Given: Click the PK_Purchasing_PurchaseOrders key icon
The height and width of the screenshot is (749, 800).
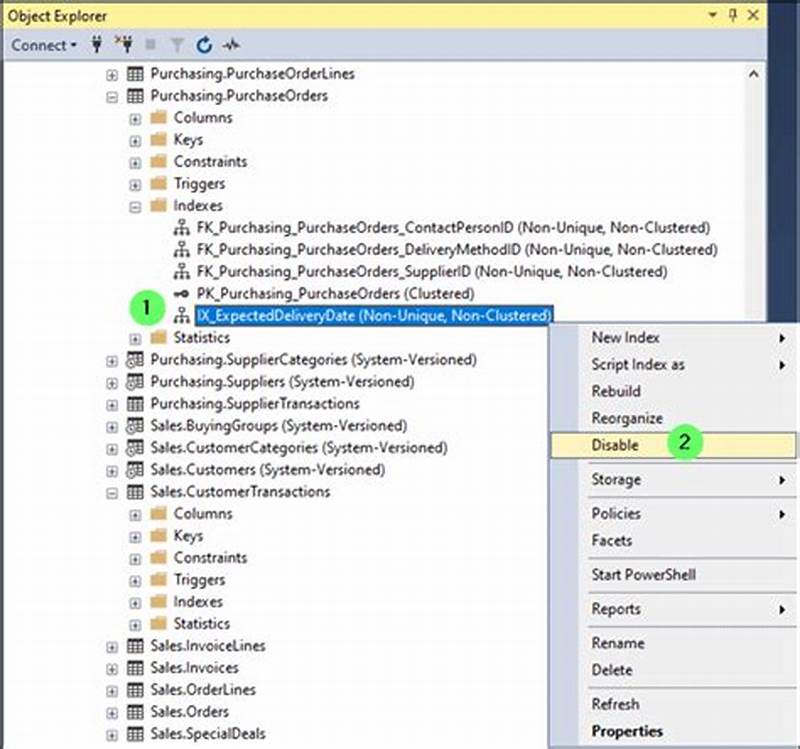Looking at the screenshot, I should 182,293.
